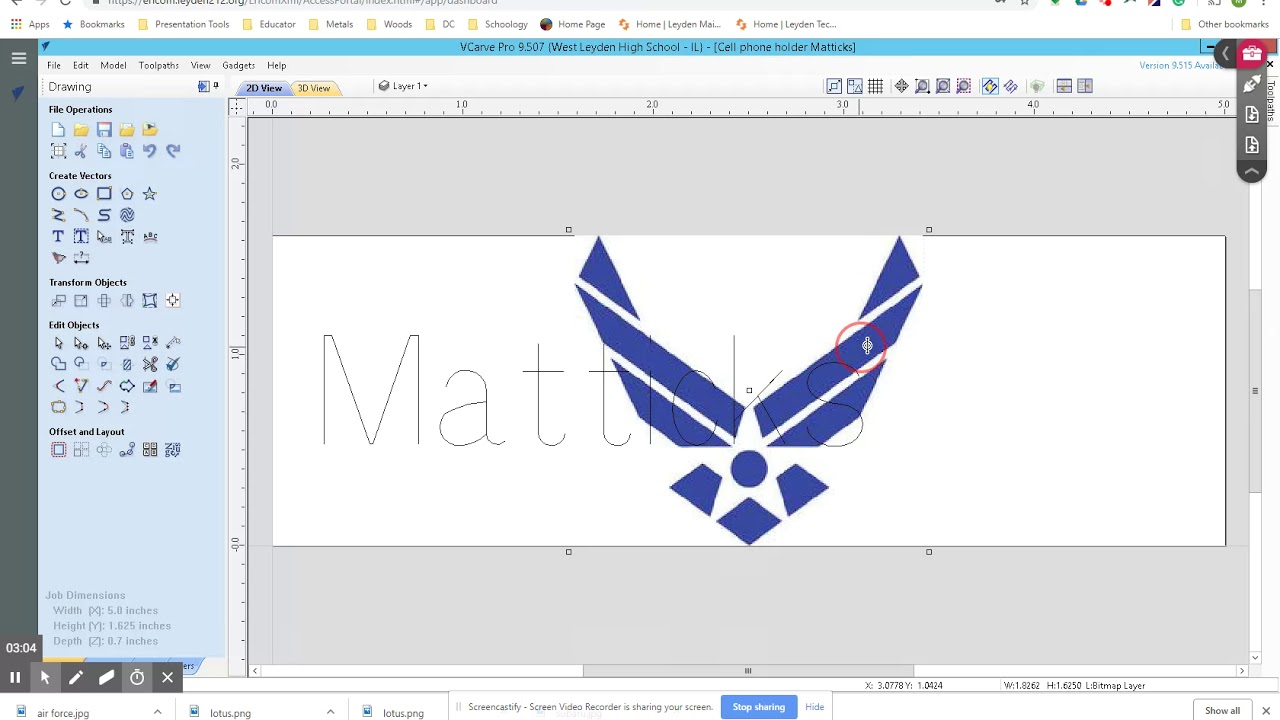
Task: Open the Layer 1 dropdown
Action: (x=403, y=87)
